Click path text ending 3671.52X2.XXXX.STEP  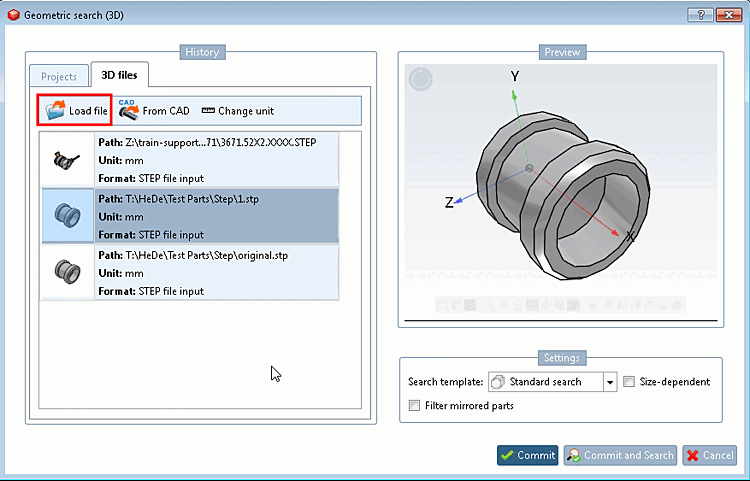207,142
